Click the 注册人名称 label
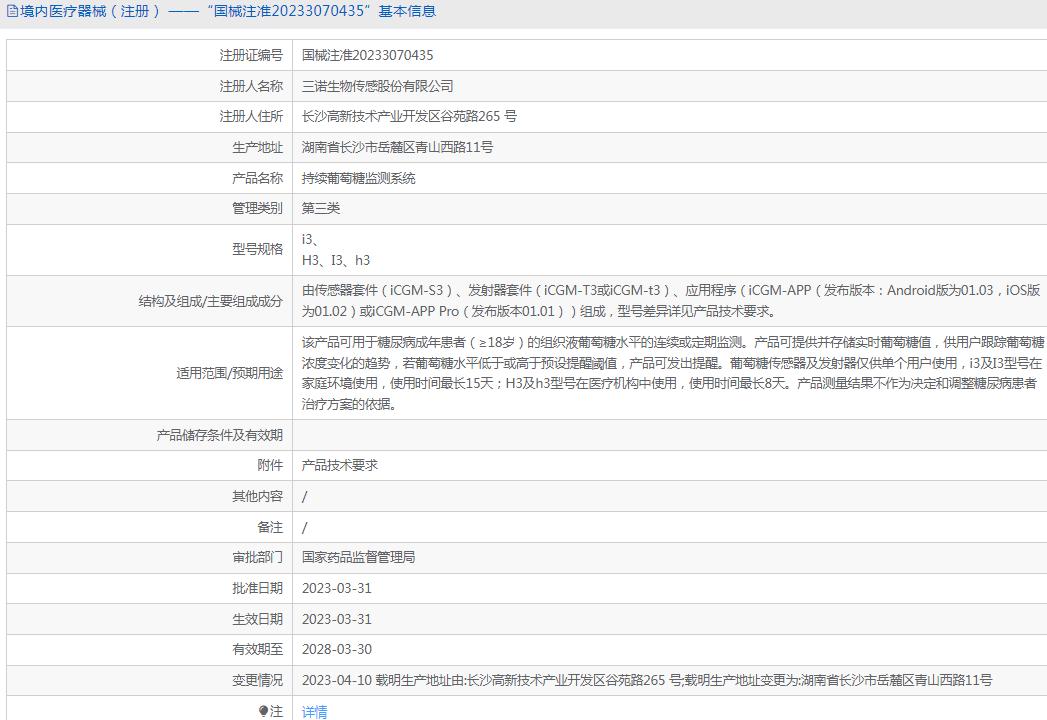Viewport: 1047px width, 720px height. point(251,86)
